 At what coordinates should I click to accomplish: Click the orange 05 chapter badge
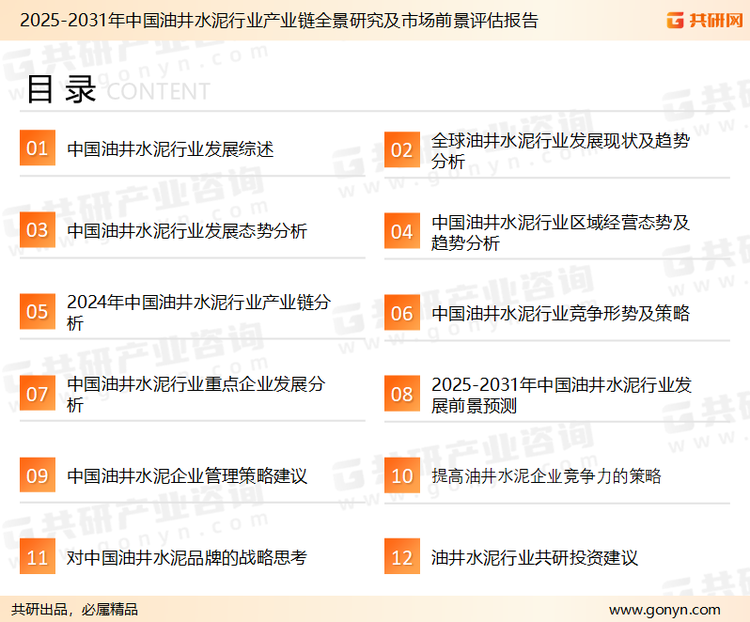click(x=37, y=311)
